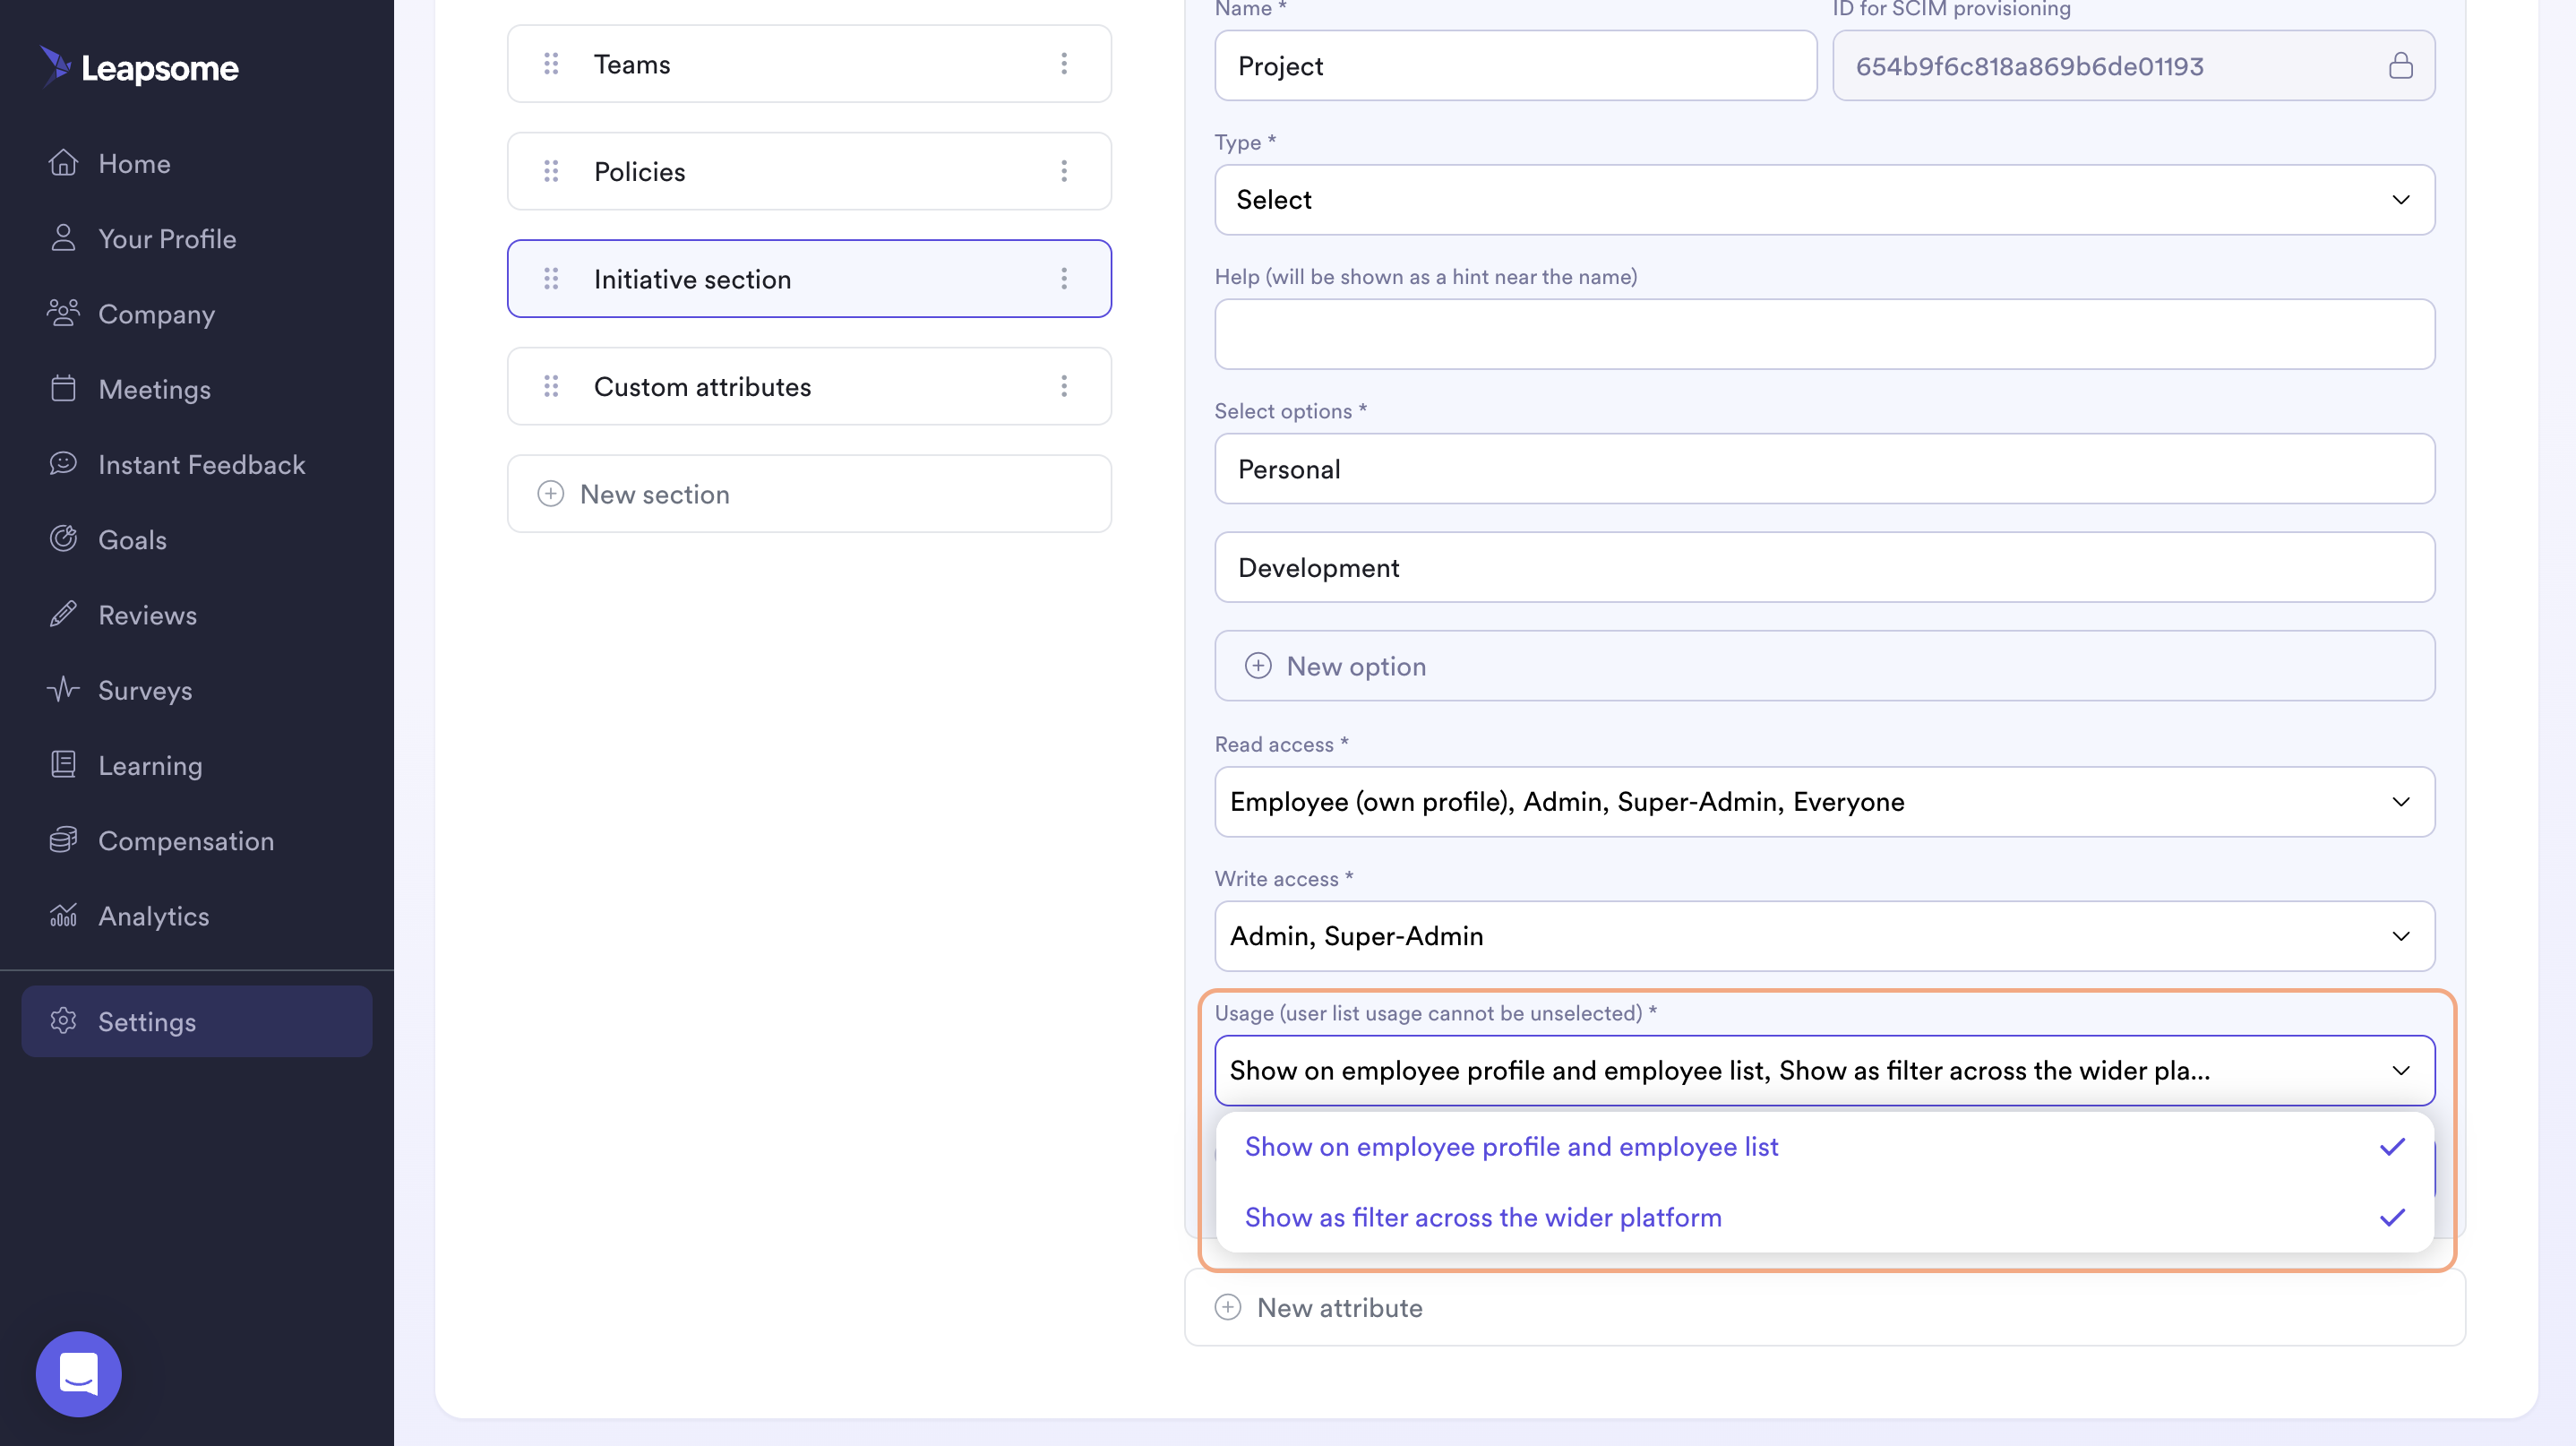Toggle Show on employee profile and employee list

tap(1824, 1147)
